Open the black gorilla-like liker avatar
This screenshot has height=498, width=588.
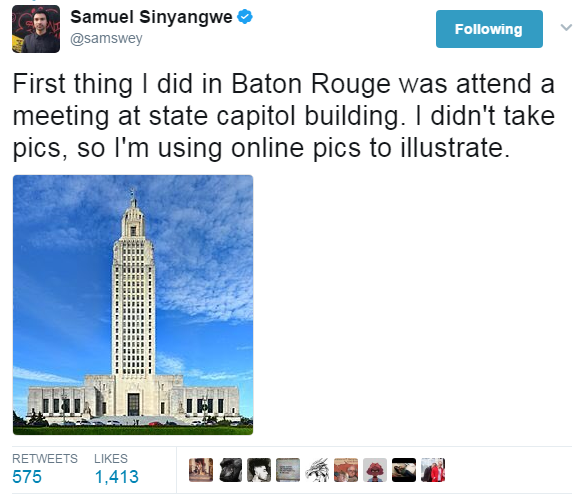[230, 470]
